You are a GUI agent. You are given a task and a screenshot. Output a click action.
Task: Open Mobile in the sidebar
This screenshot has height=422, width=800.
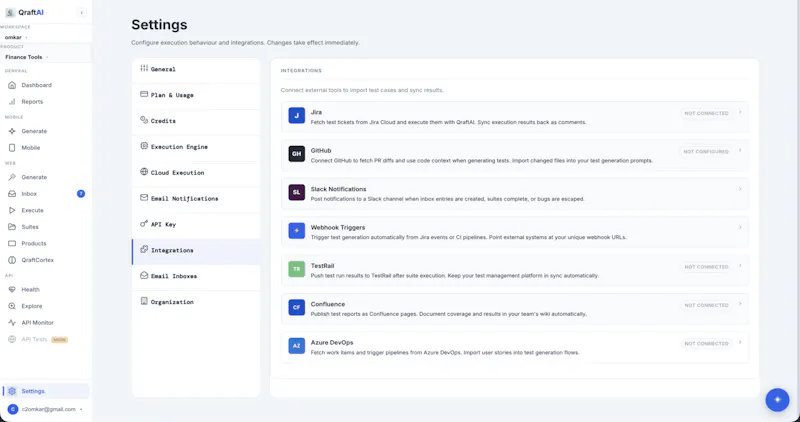point(46,147)
